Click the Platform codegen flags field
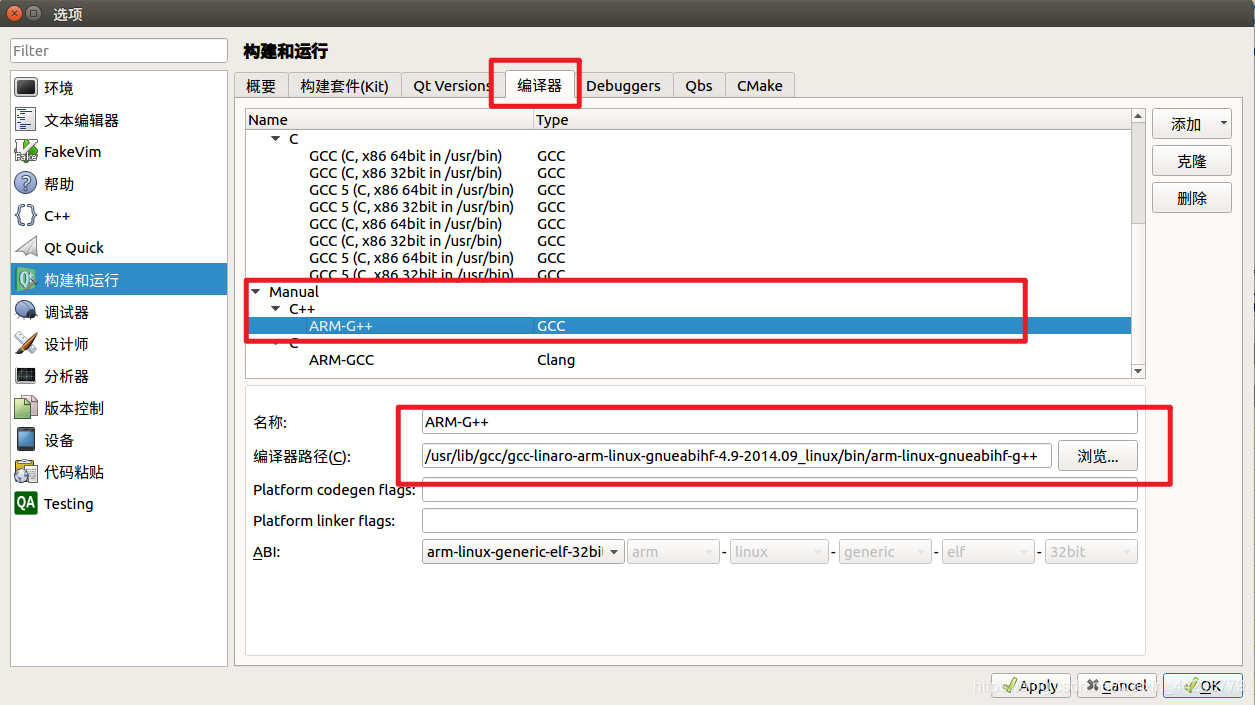1255x705 pixels. (780, 490)
